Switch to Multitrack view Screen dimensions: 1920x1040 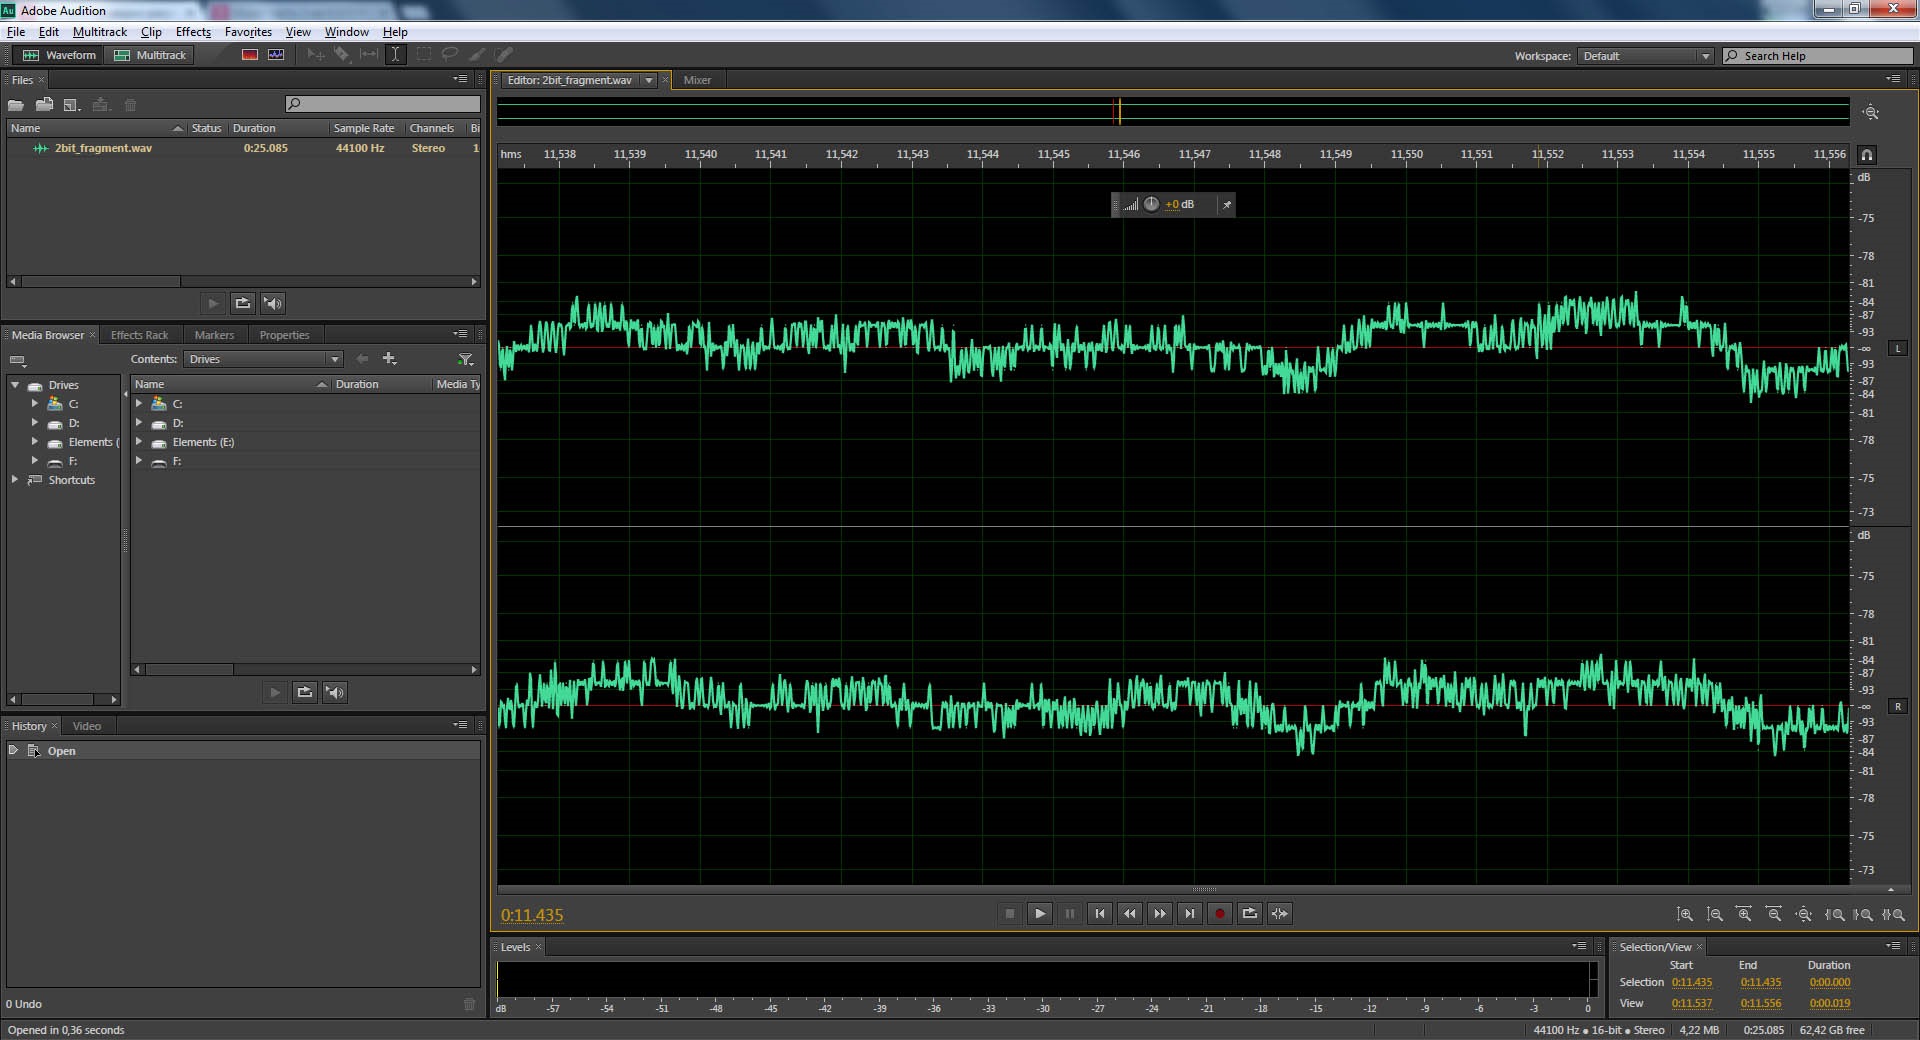coord(150,55)
